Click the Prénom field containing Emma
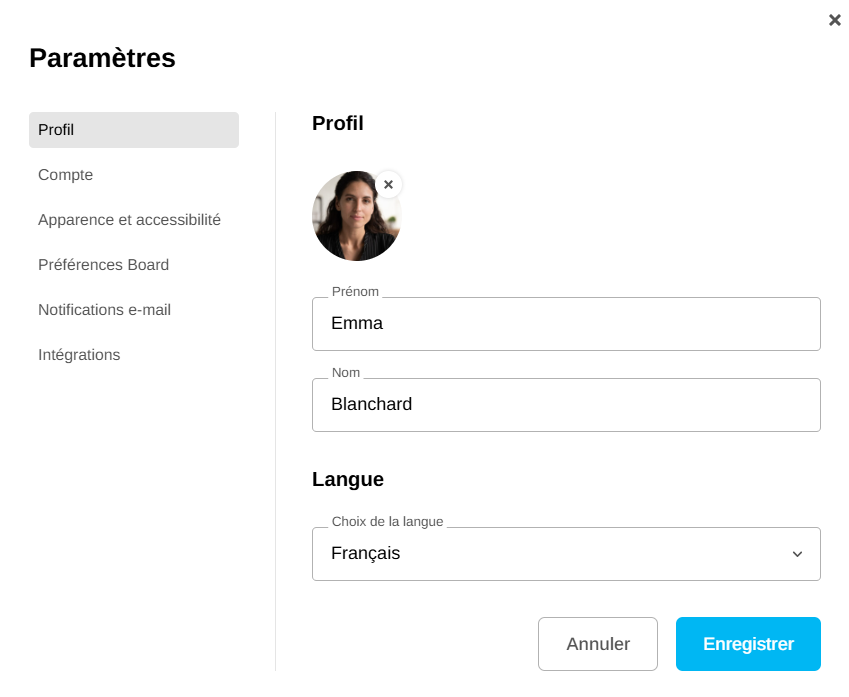The width and height of the screenshot is (849, 697). [566, 324]
